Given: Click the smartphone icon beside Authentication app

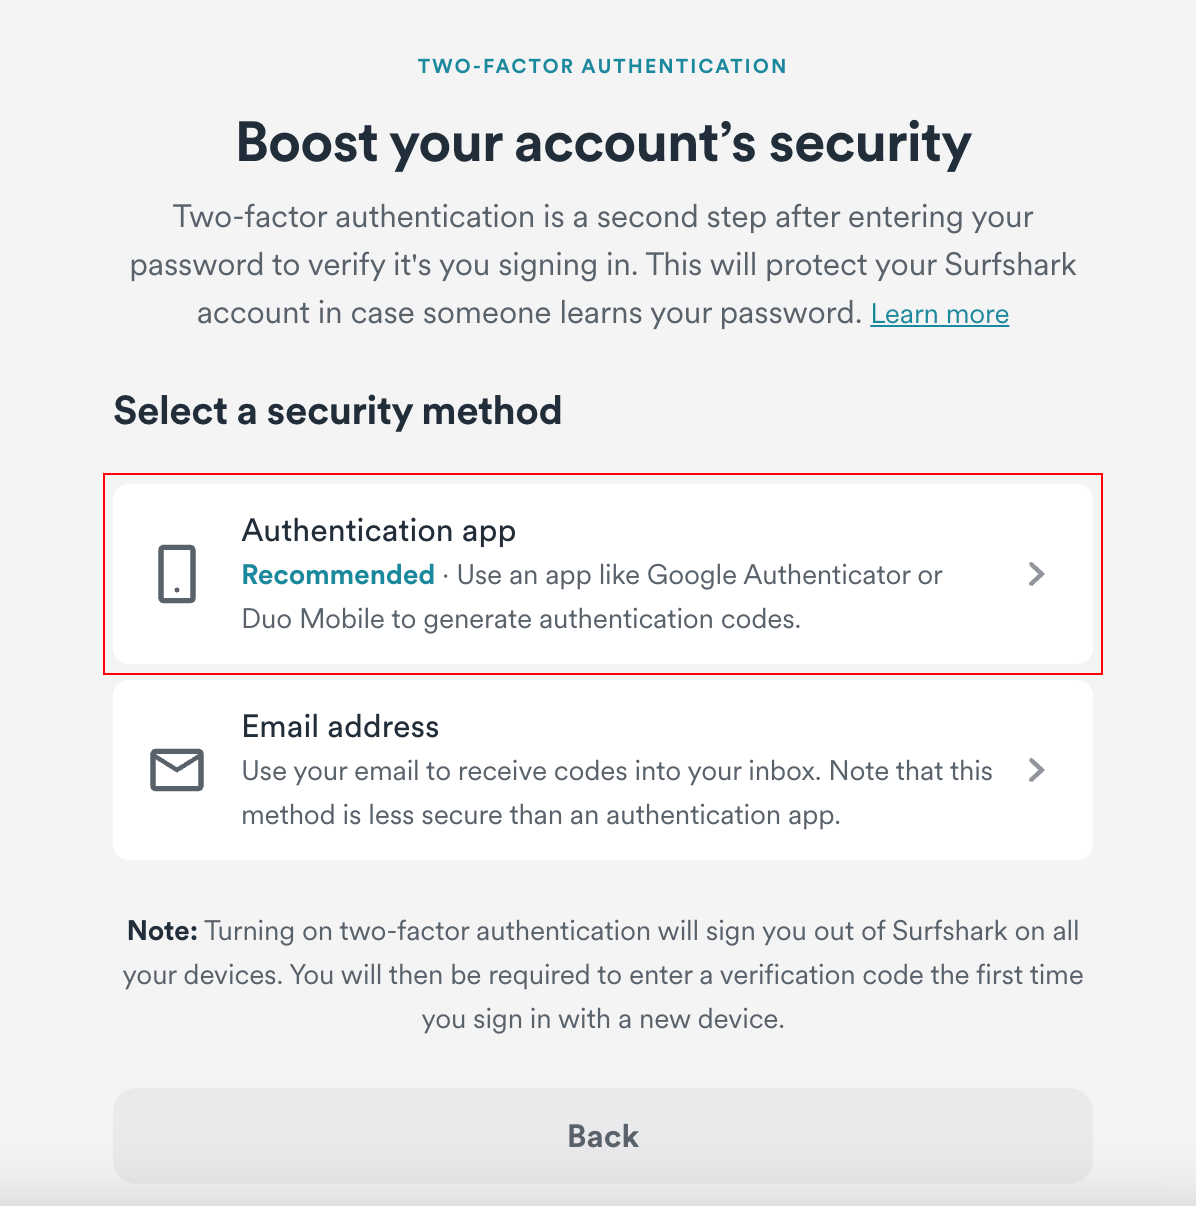Looking at the screenshot, I should (177, 574).
